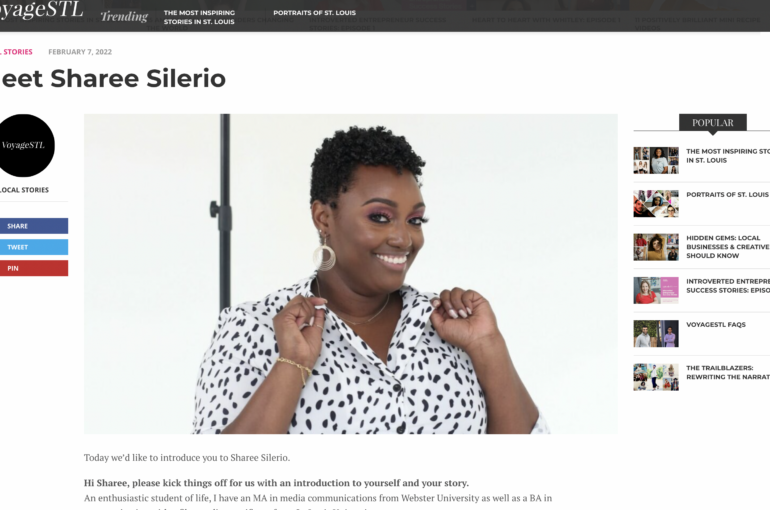Open VoyageSTL FAQs sidebar thumbnail
This screenshot has height=510, width=770.
[656, 334]
